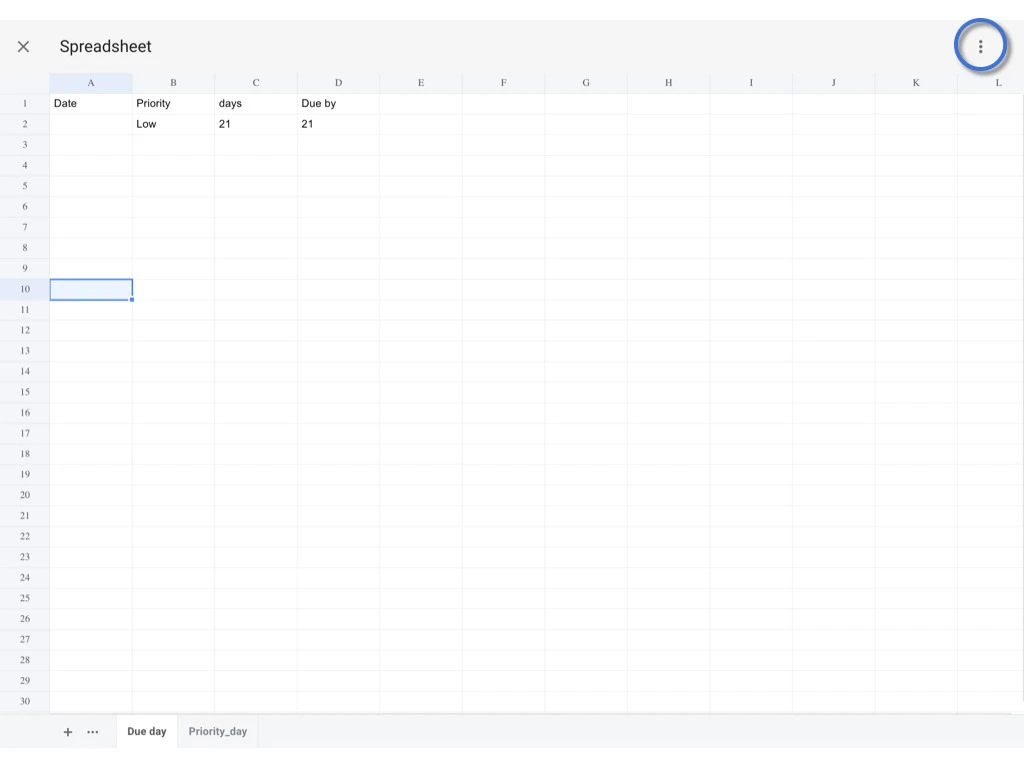Open the three-dot overflow menu
Viewport: 1024px width, 768px height.
click(980, 46)
